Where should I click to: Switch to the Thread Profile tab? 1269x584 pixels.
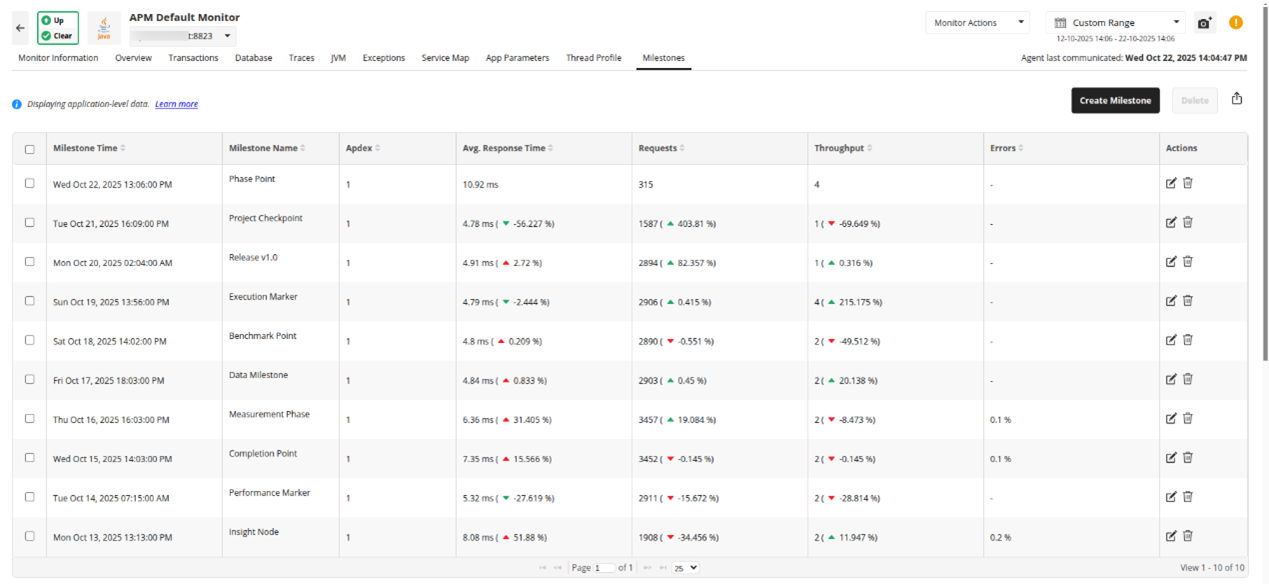point(593,58)
